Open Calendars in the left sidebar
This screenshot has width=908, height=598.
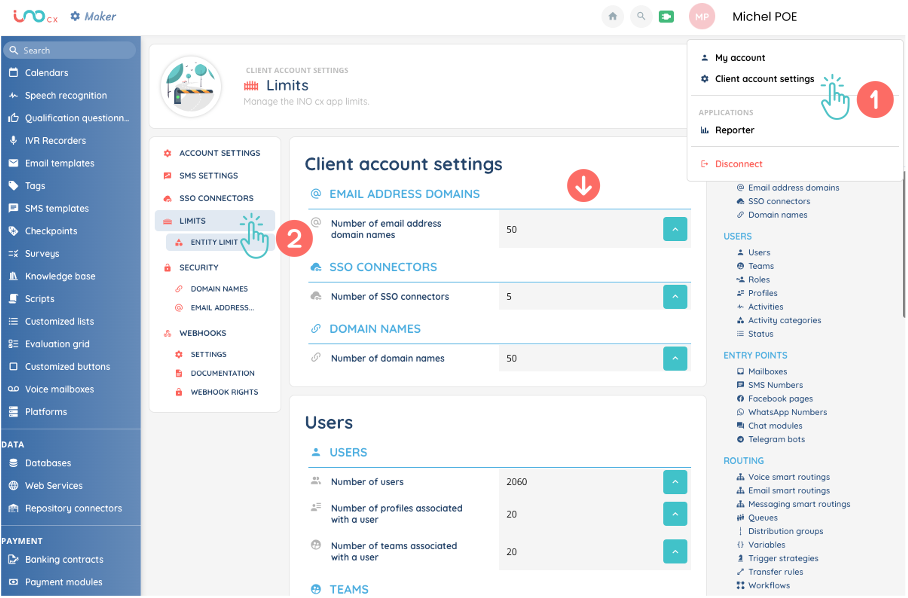pos(46,73)
